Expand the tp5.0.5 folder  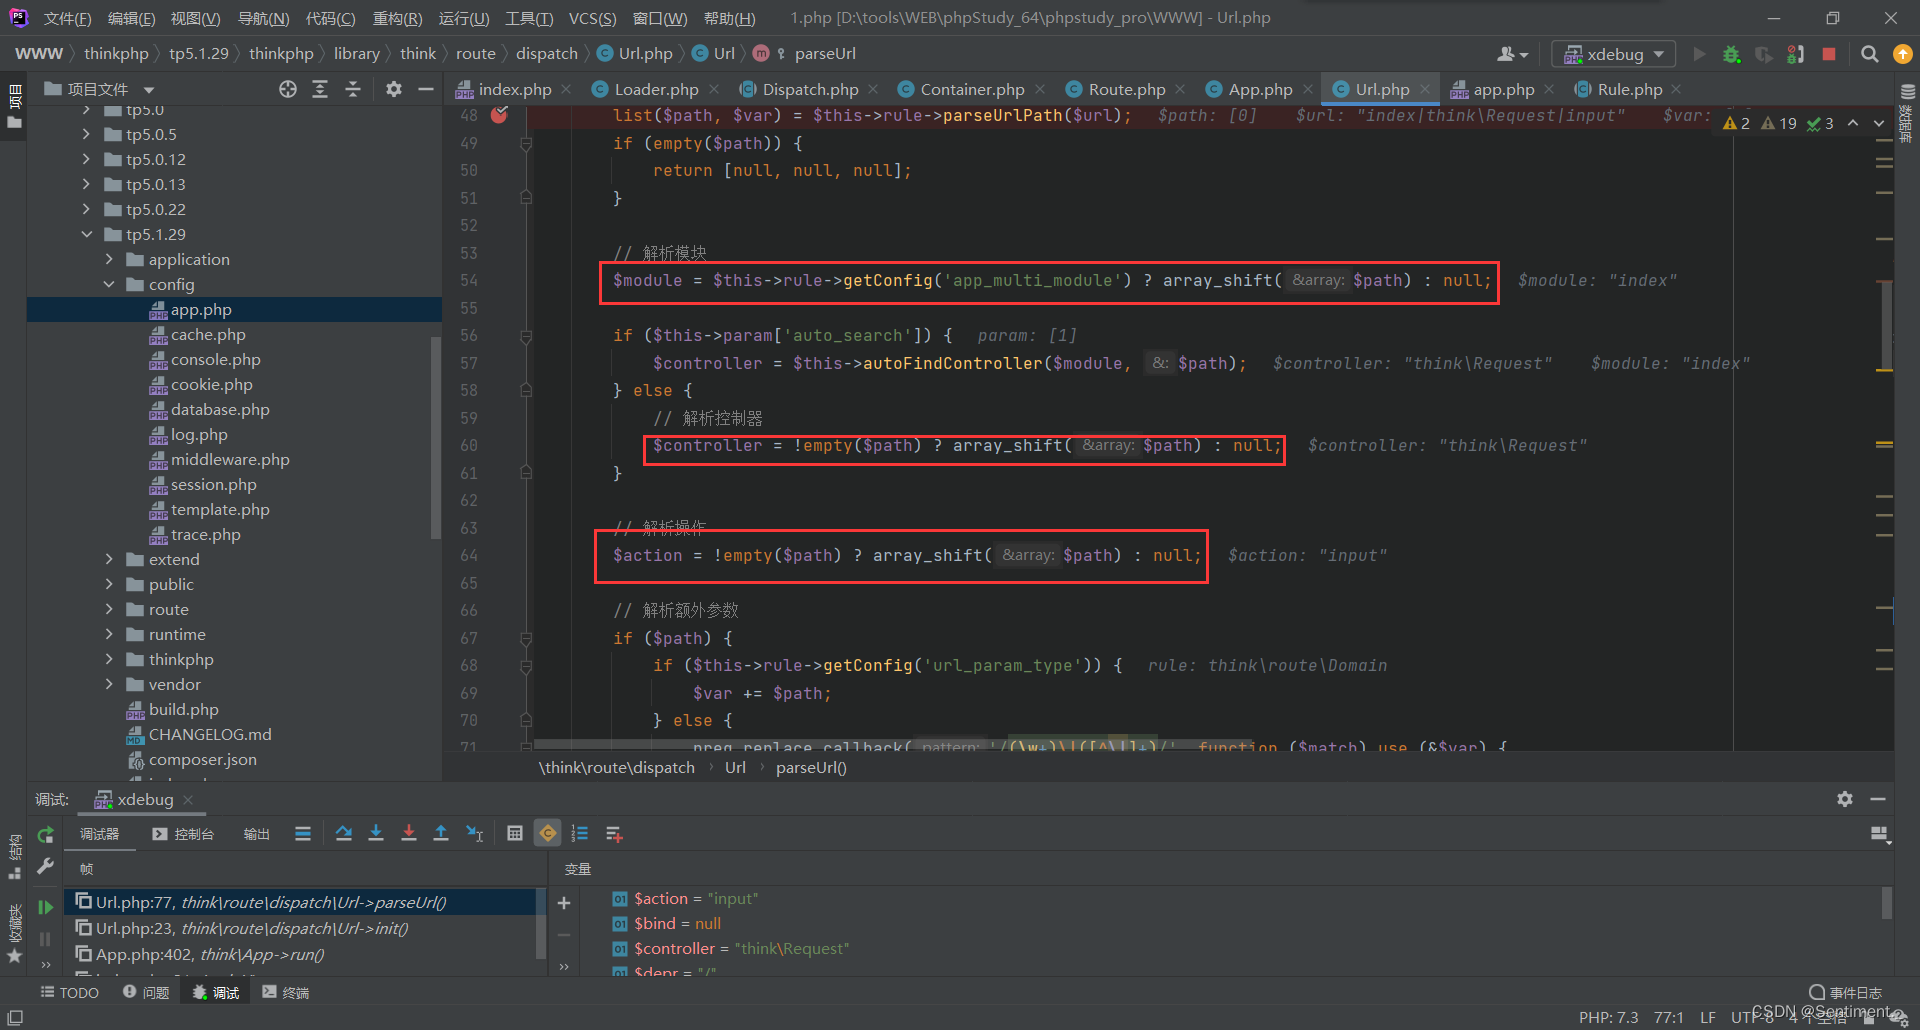pos(86,134)
